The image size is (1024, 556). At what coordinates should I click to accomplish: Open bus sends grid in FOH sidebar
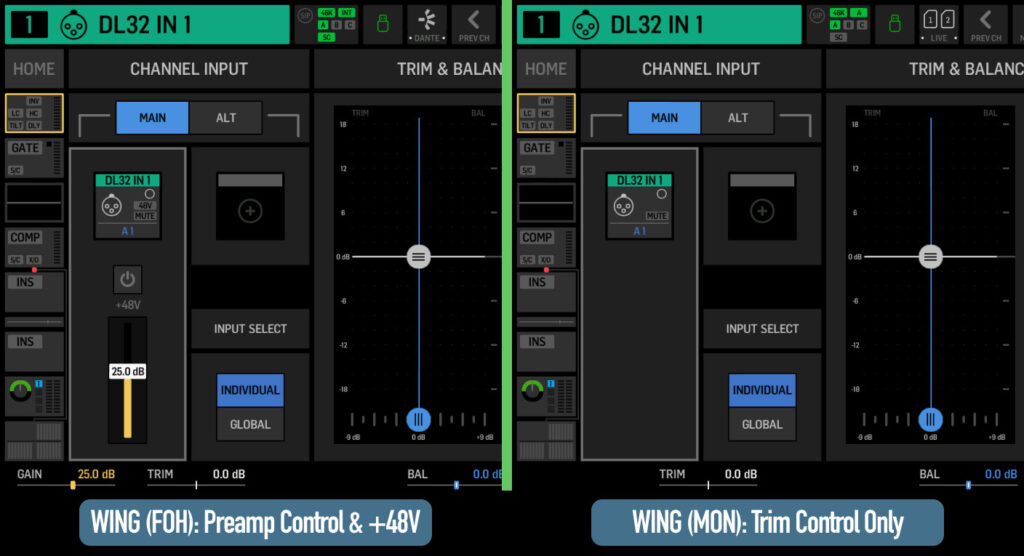pyautogui.click(x=34, y=441)
